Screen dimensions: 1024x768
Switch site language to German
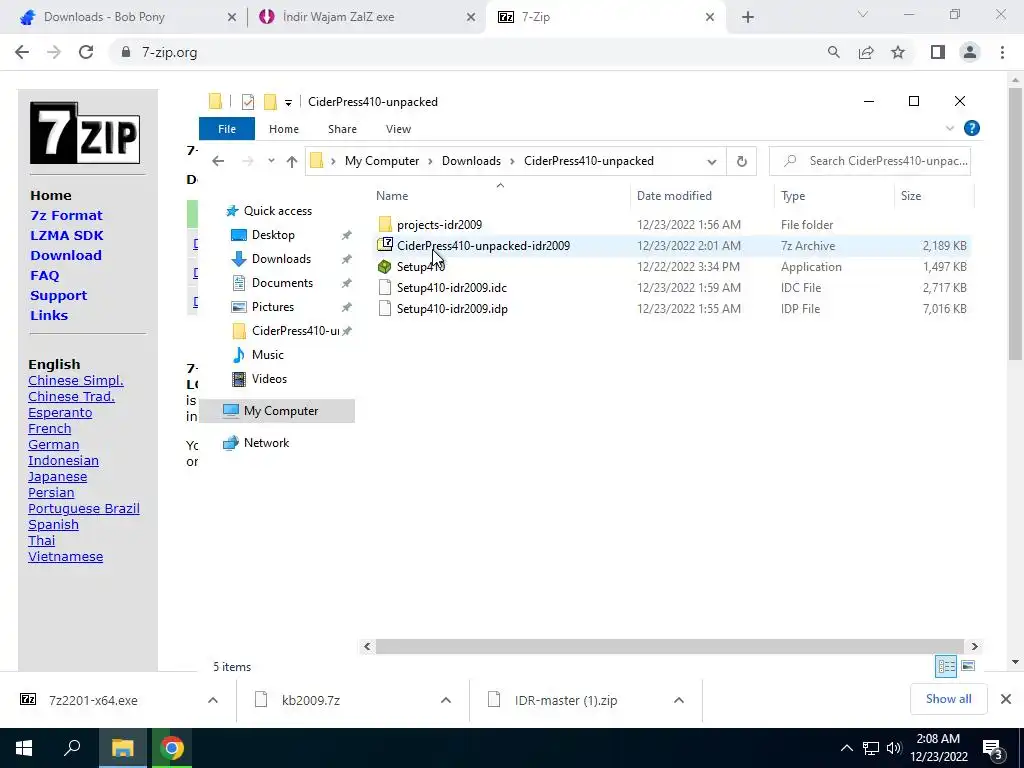[54, 445]
